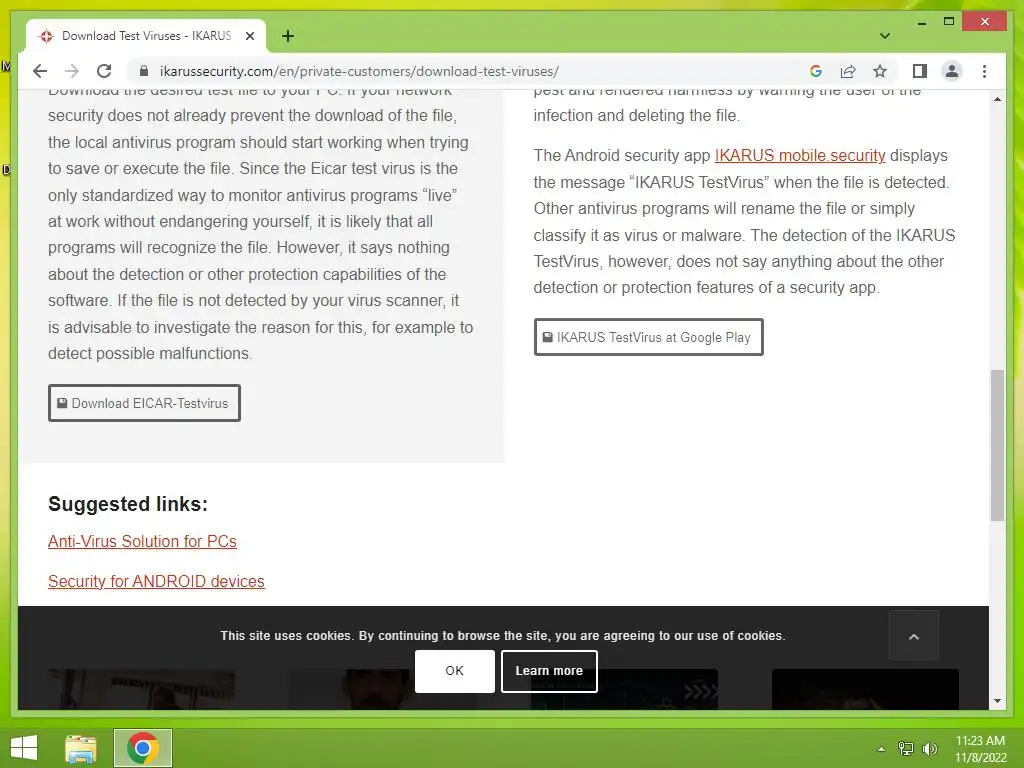Expand the tab search dropdown arrow

point(884,36)
